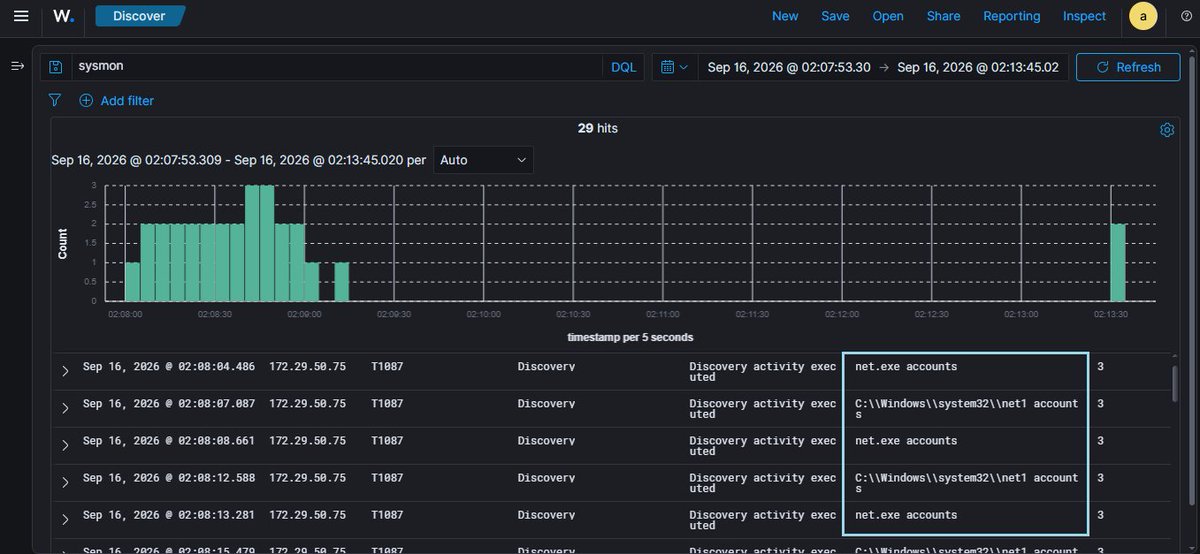Click IP 172.29.50.75 in 02:08:12.588 row
Viewport: 1200px width, 554px height.
pyautogui.click(x=307, y=478)
